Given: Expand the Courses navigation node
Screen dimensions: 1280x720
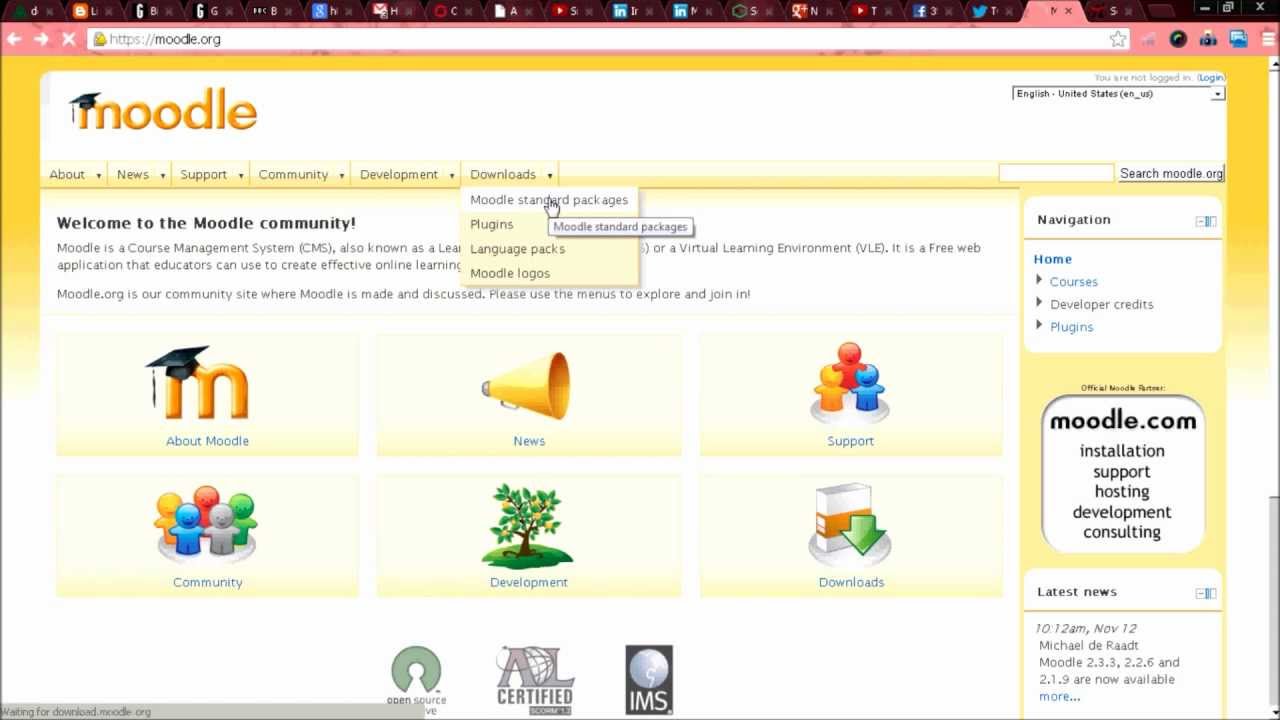Looking at the screenshot, I should tap(1039, 281).
